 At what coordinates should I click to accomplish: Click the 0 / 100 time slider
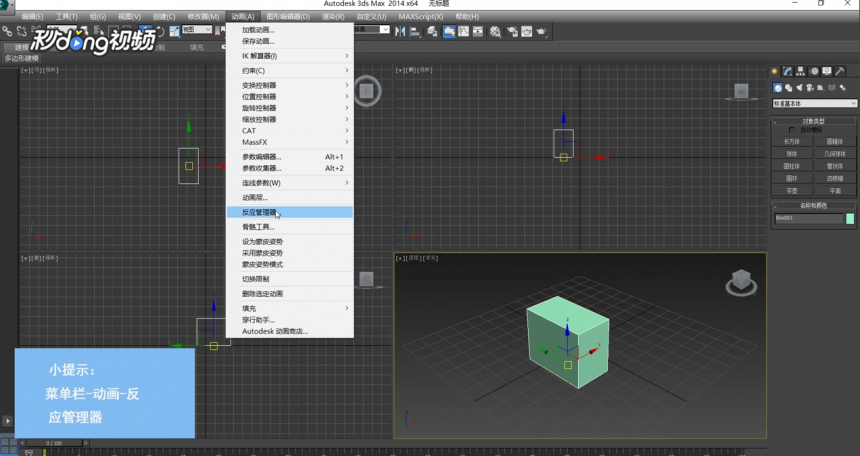54,443
